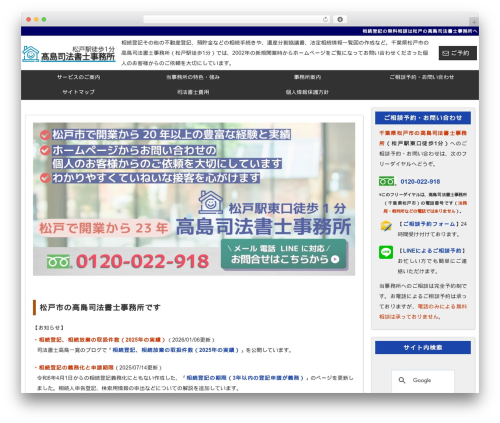Open the ご相談予約フォーム link
Image resolution: width=500 pixels, height=423 pixels.
pos(429,224)
